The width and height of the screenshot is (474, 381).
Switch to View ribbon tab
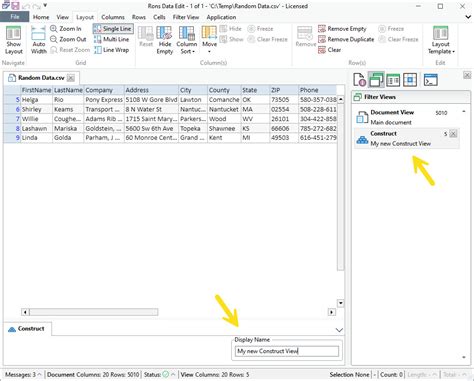pos(62,17)
